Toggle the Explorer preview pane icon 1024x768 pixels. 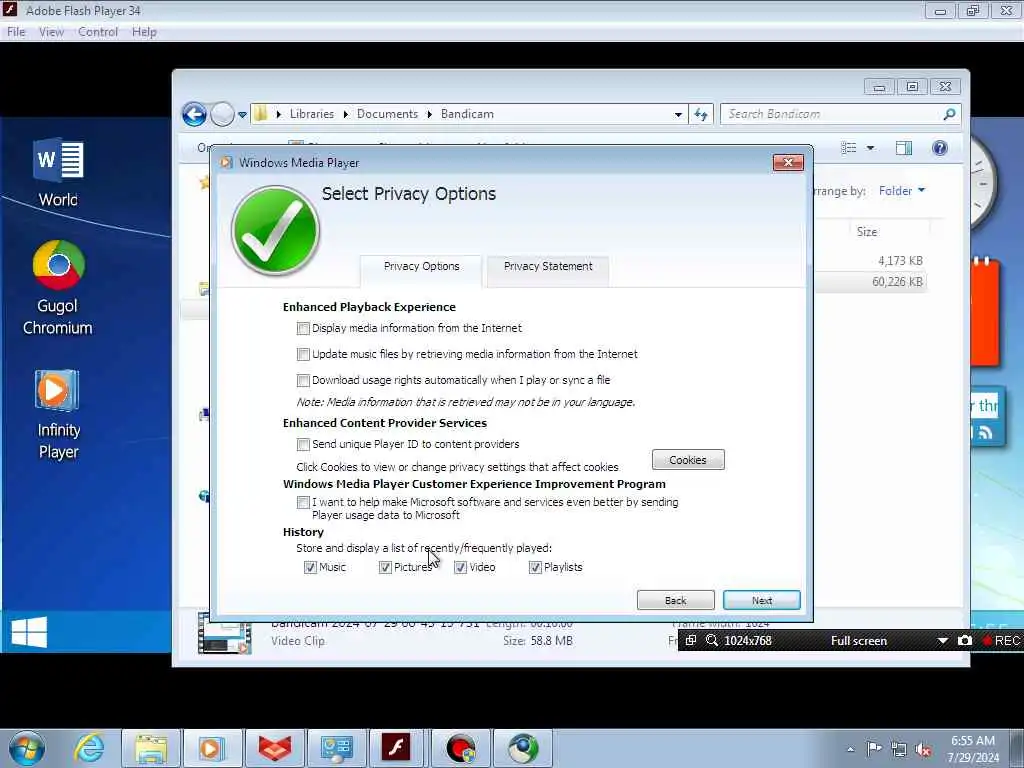904,148
